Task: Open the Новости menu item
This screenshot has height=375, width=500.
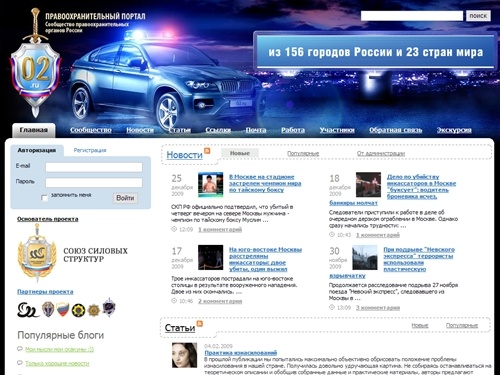Action: (140, 130)
